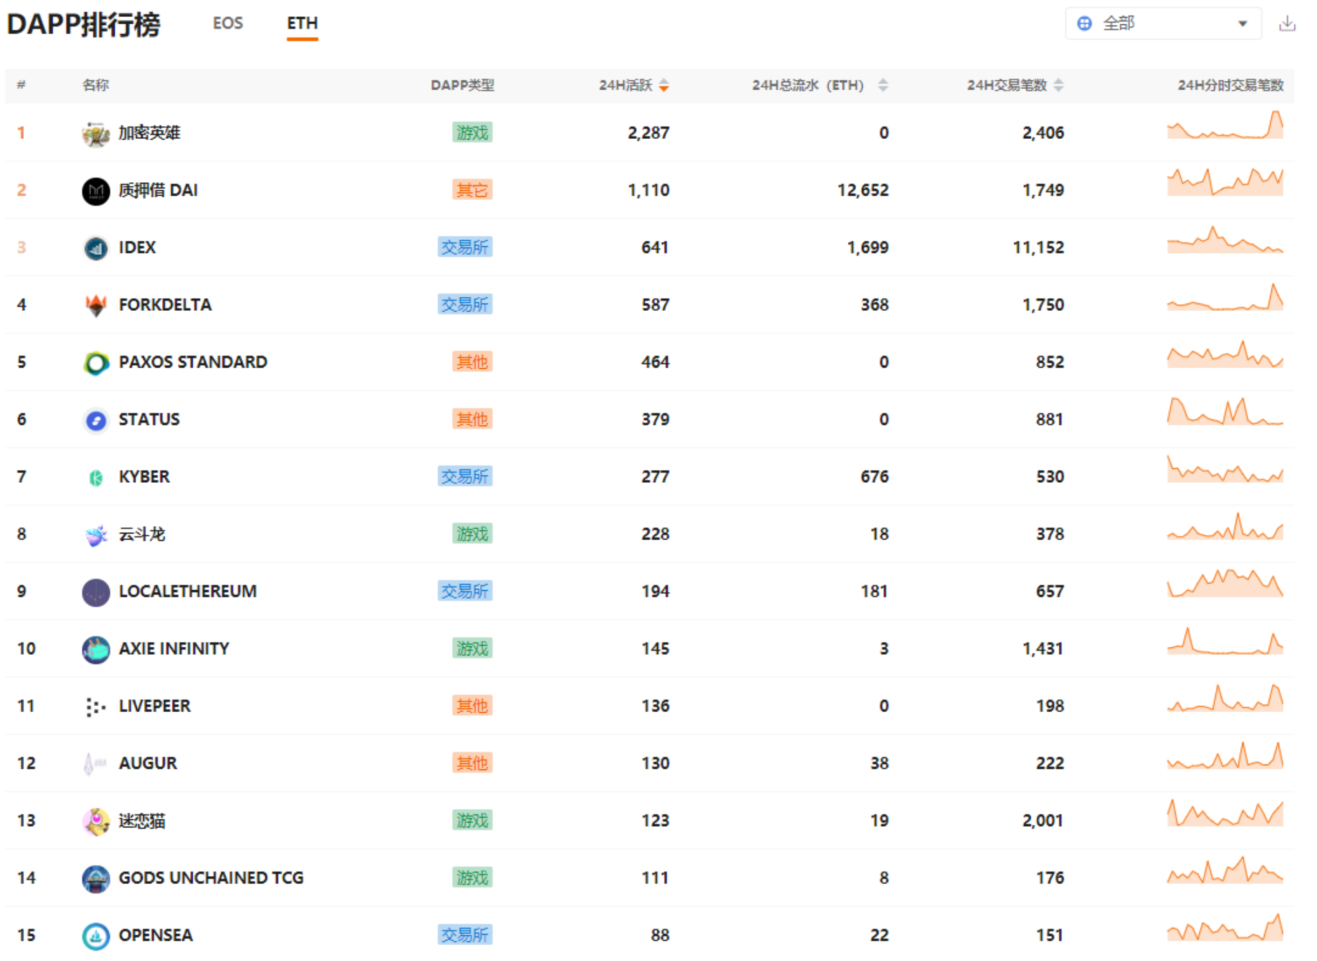The width and height of the screenshot is (1317, 961).
Task: Click the download icon at top right
Action: (x=1287, y=23)
